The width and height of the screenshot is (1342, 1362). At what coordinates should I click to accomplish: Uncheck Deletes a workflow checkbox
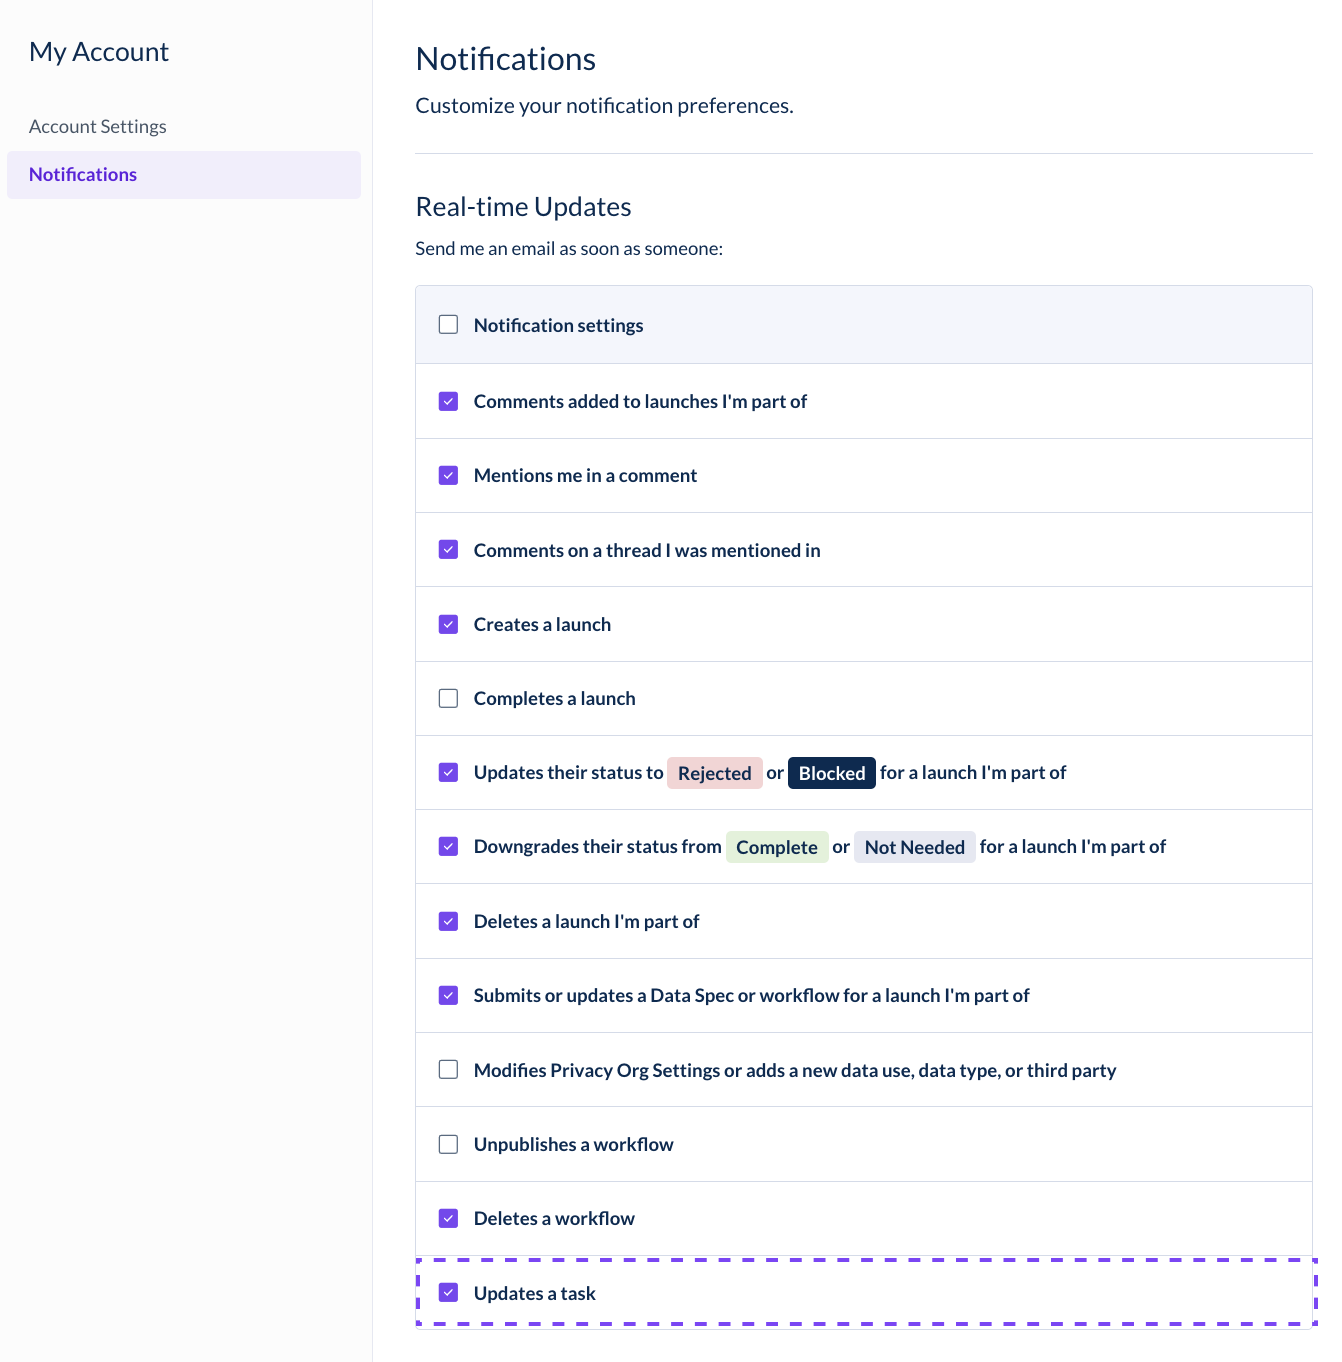tap(448, 1218)
